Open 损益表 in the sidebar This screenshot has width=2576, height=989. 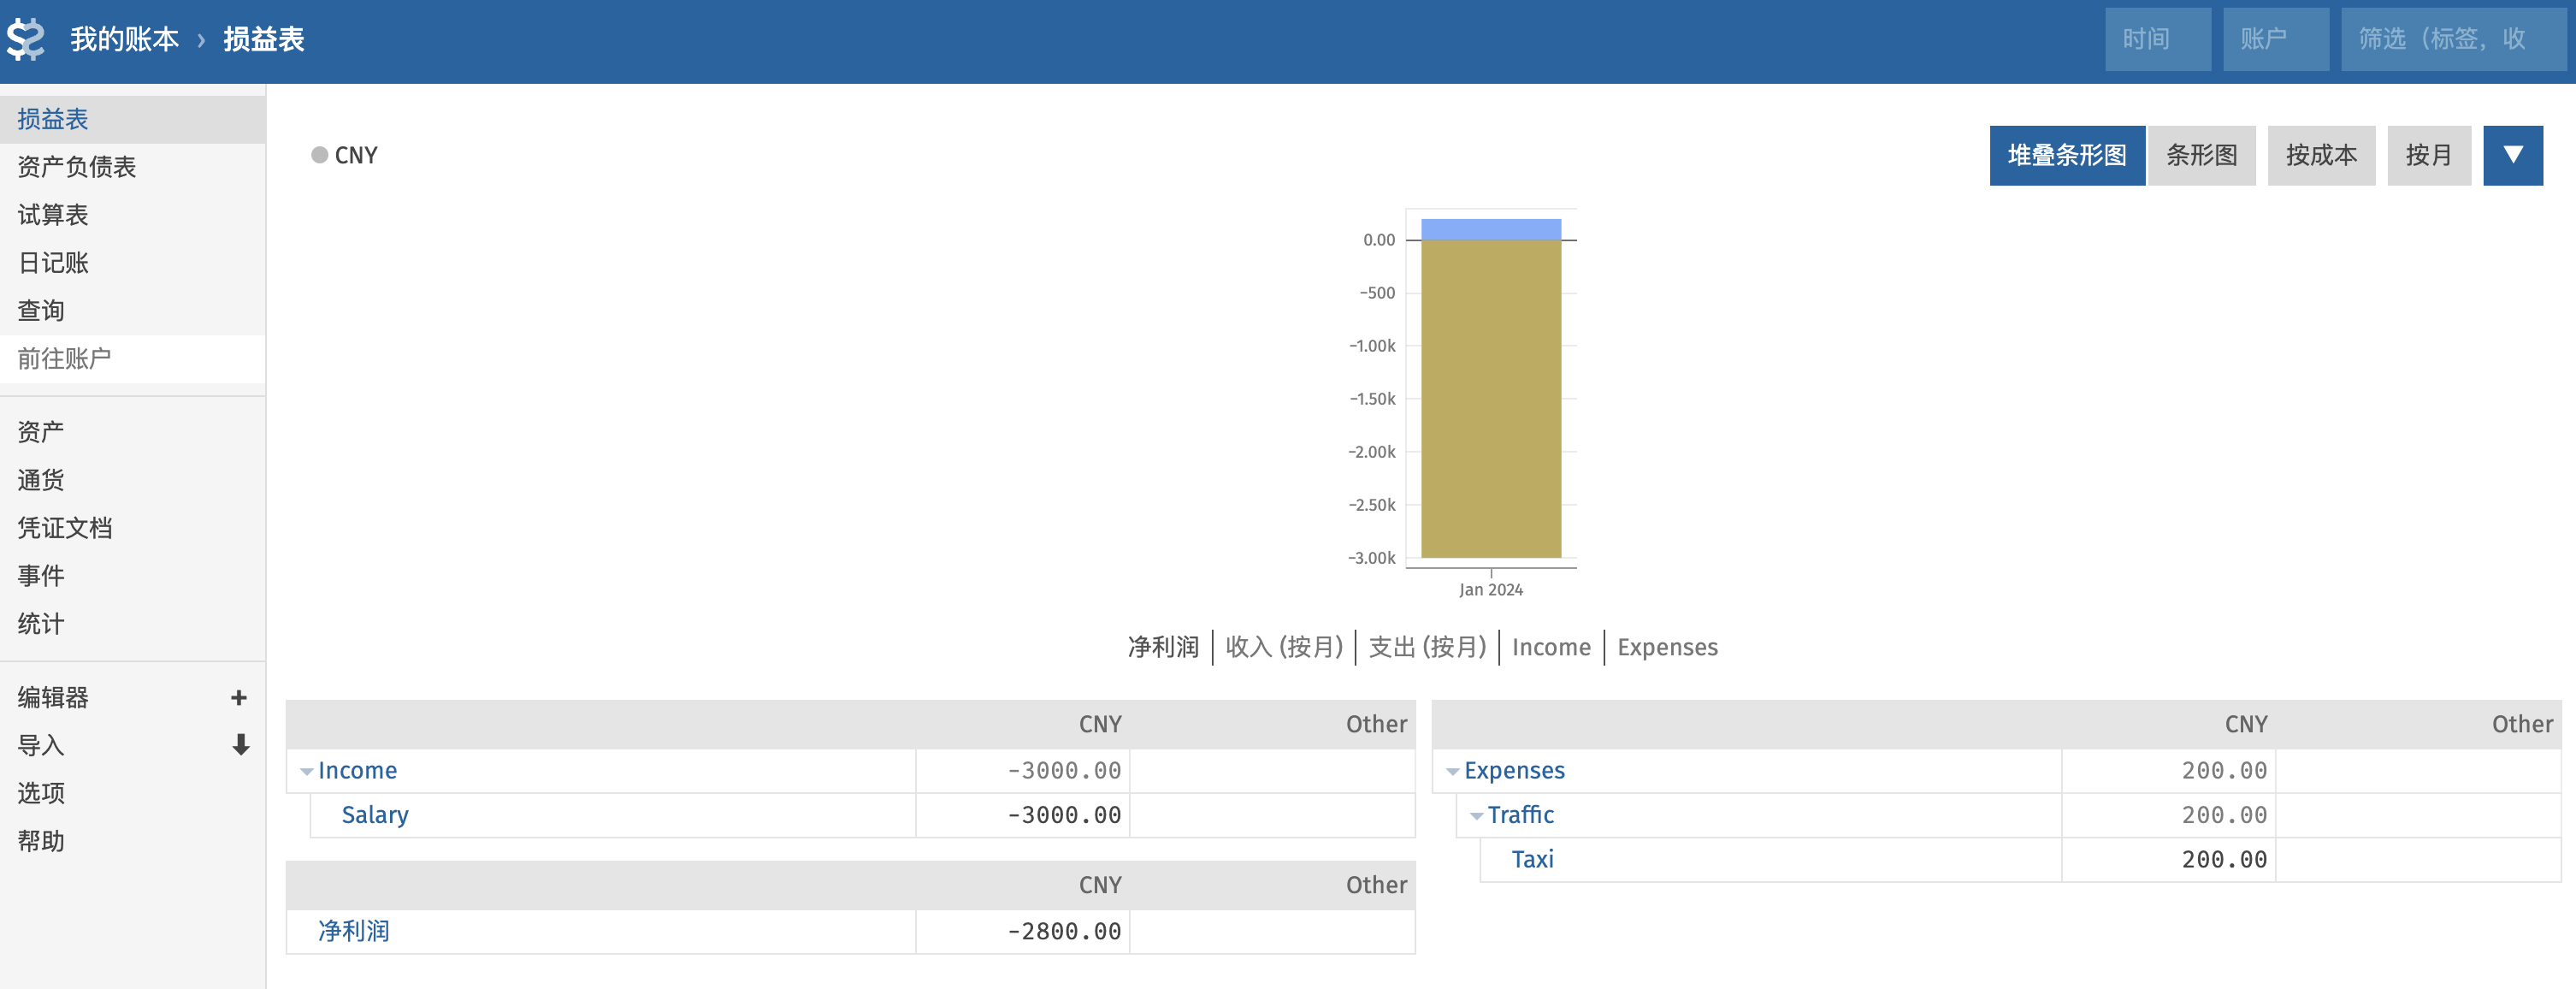(132, 119)
